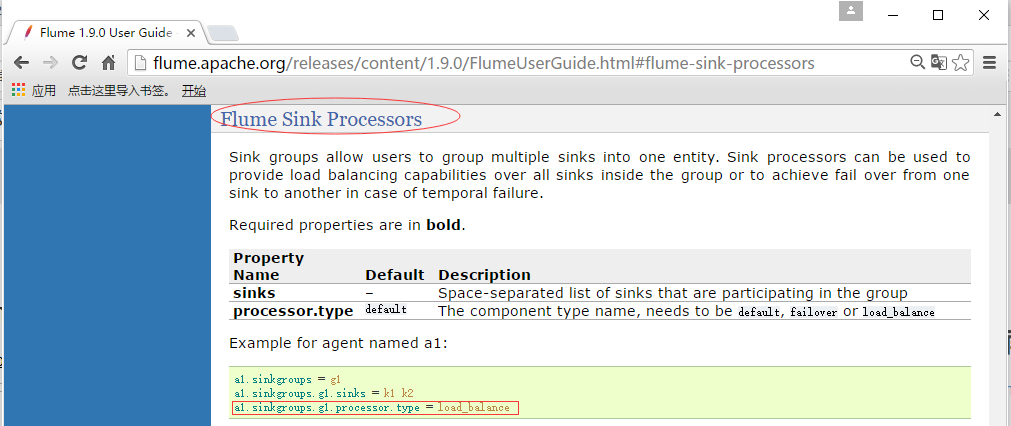Click 'Required properties are in bold.' sentence

point(347,226)
